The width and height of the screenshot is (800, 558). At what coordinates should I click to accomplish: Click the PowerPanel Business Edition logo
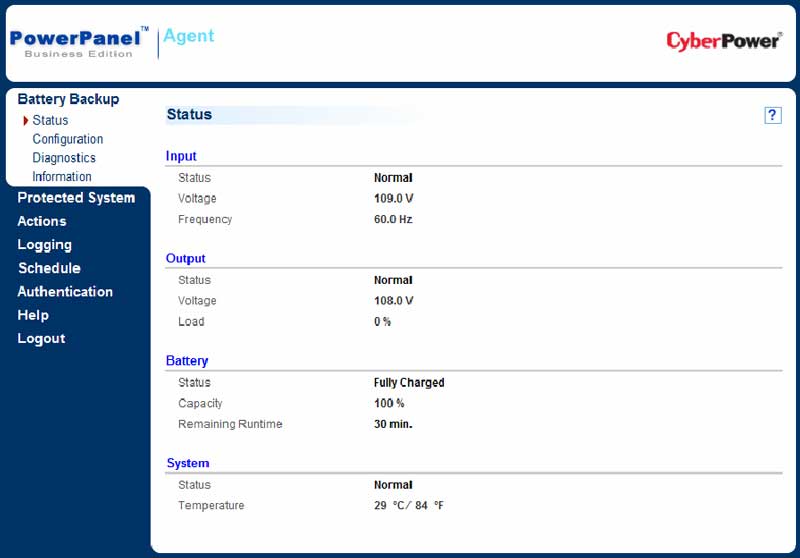79,41
